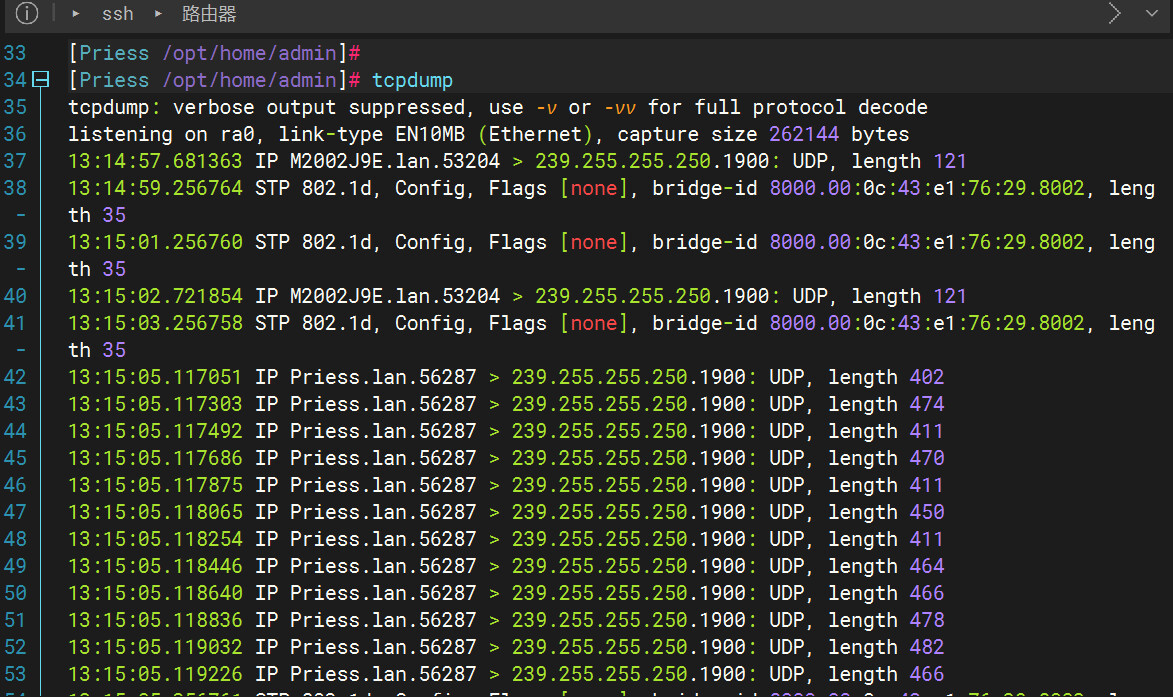This screenshot has height=697, width=1173.
Task: Click length value 474 on line 43
Action: pos(926,403)
